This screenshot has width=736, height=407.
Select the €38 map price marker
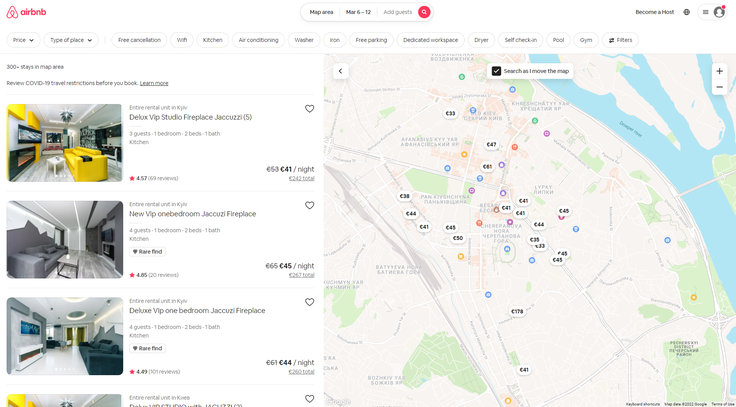404,196
